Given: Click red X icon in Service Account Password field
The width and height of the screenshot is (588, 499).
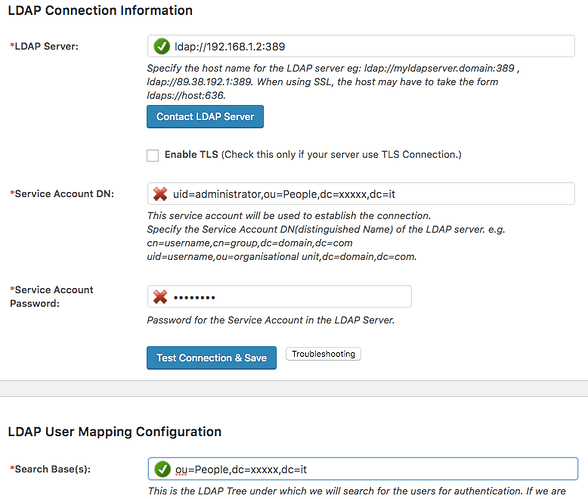Looking at the screenshot, I should pos(160,297).
